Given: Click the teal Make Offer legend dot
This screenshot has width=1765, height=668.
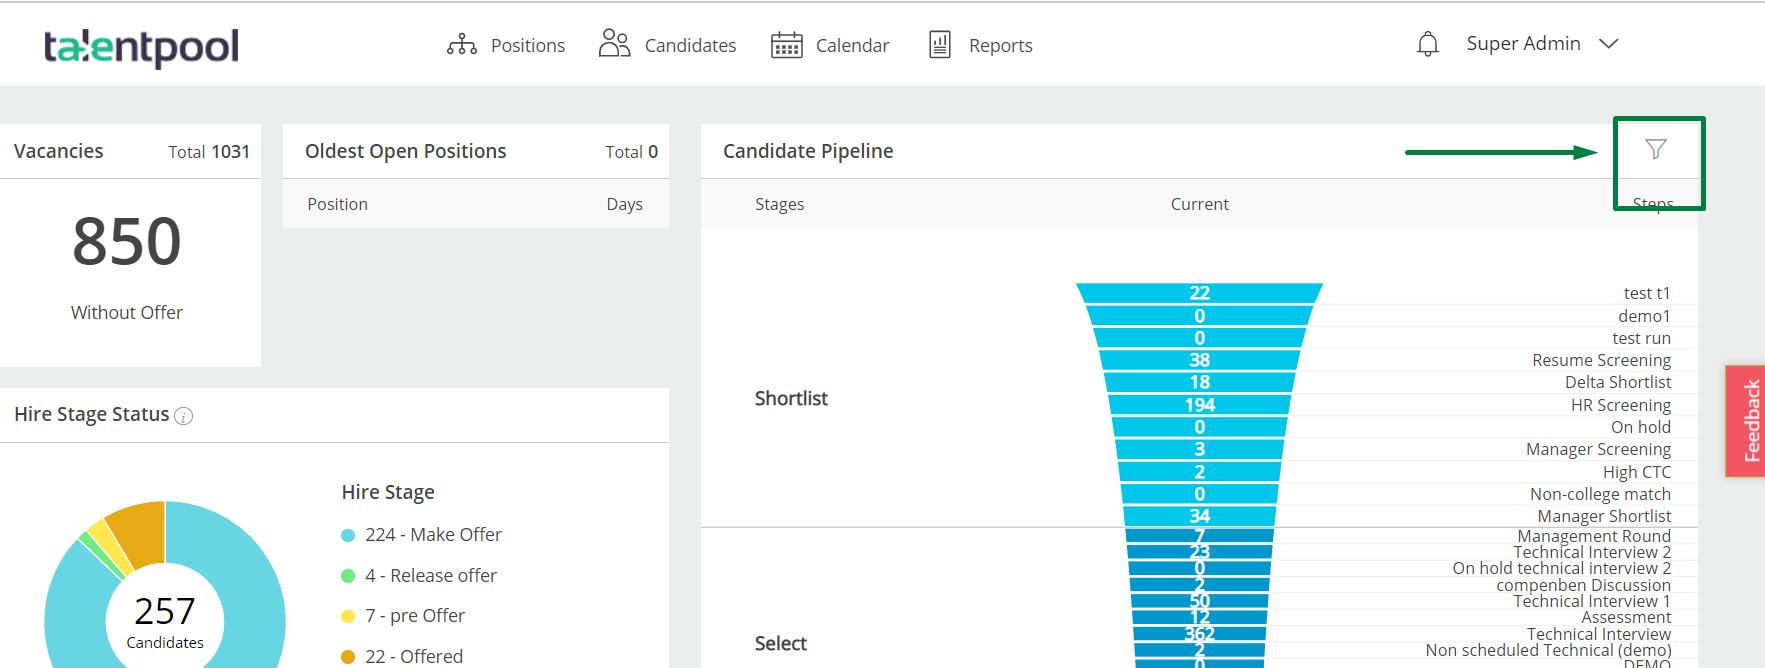Looking at the screenshot, I should pos(348,535).
